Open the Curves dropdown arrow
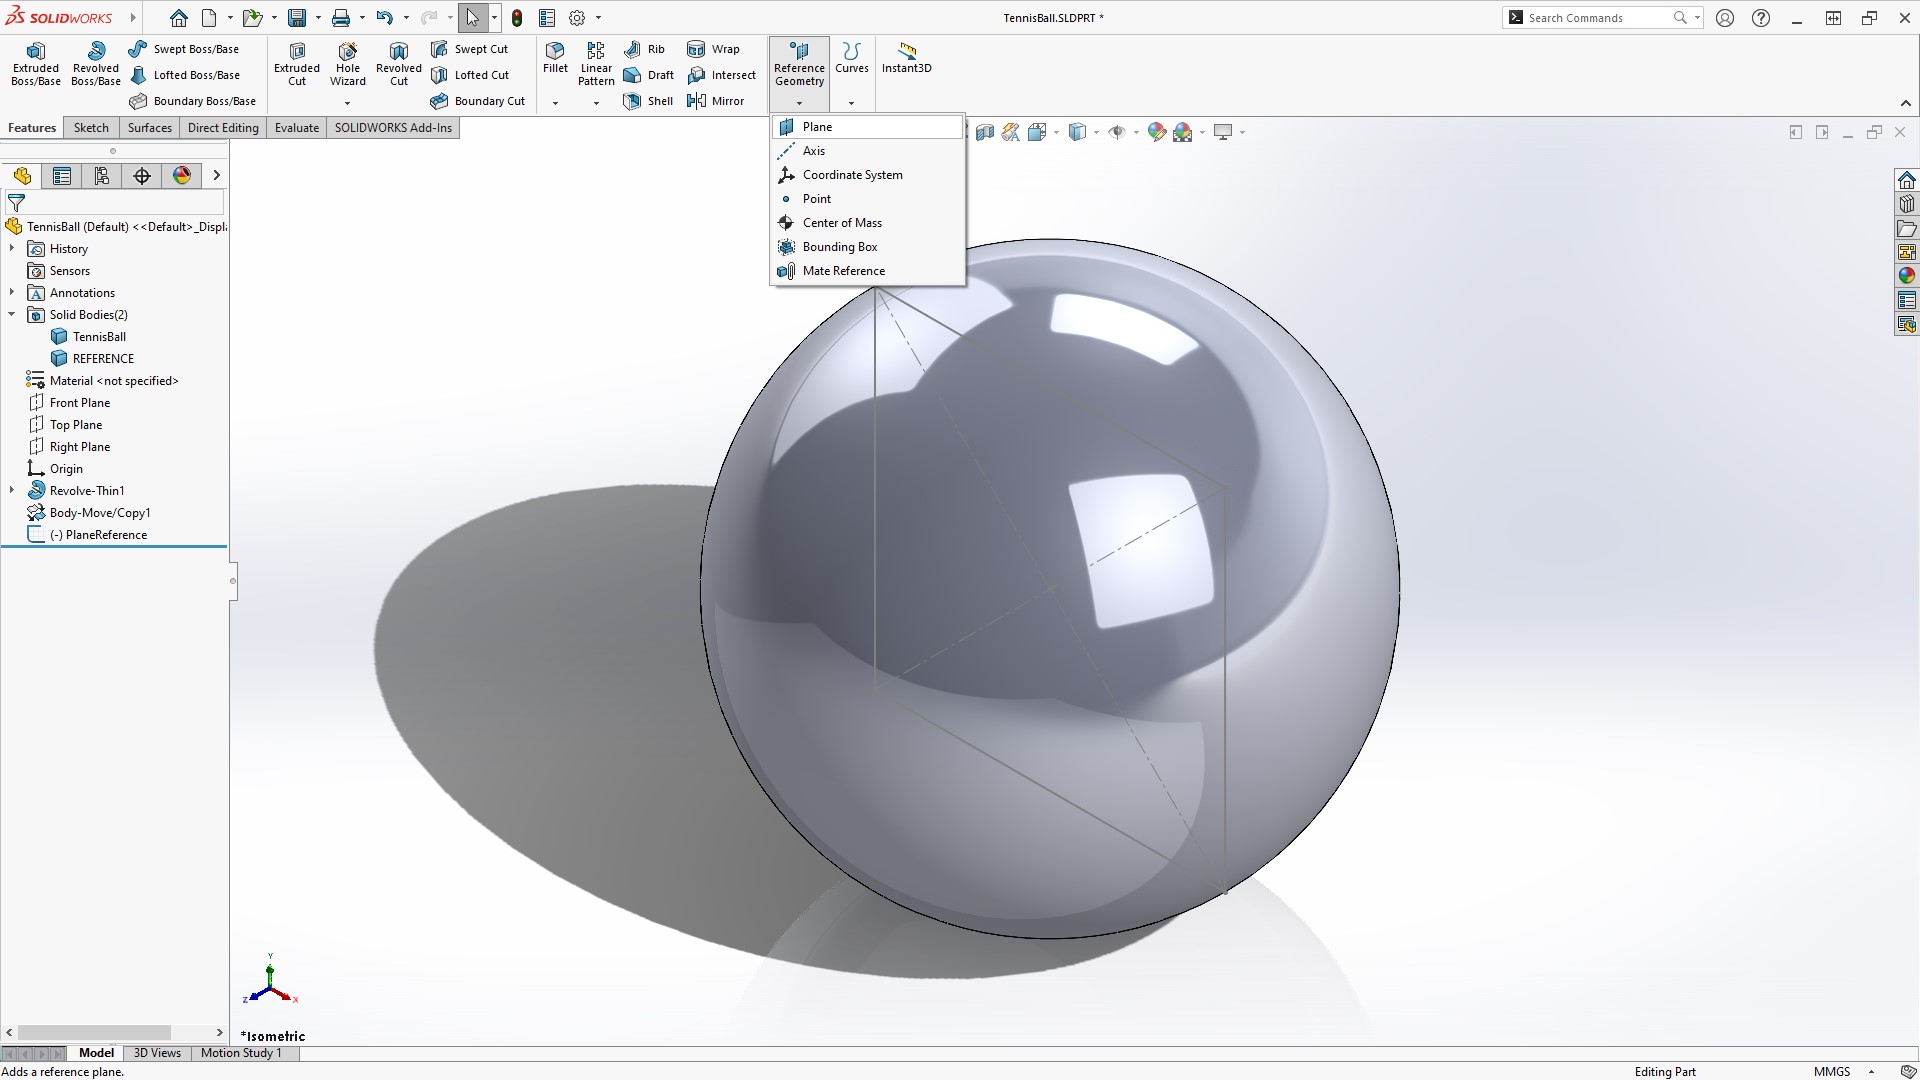 pyautogui.click(x=851, y=103)
